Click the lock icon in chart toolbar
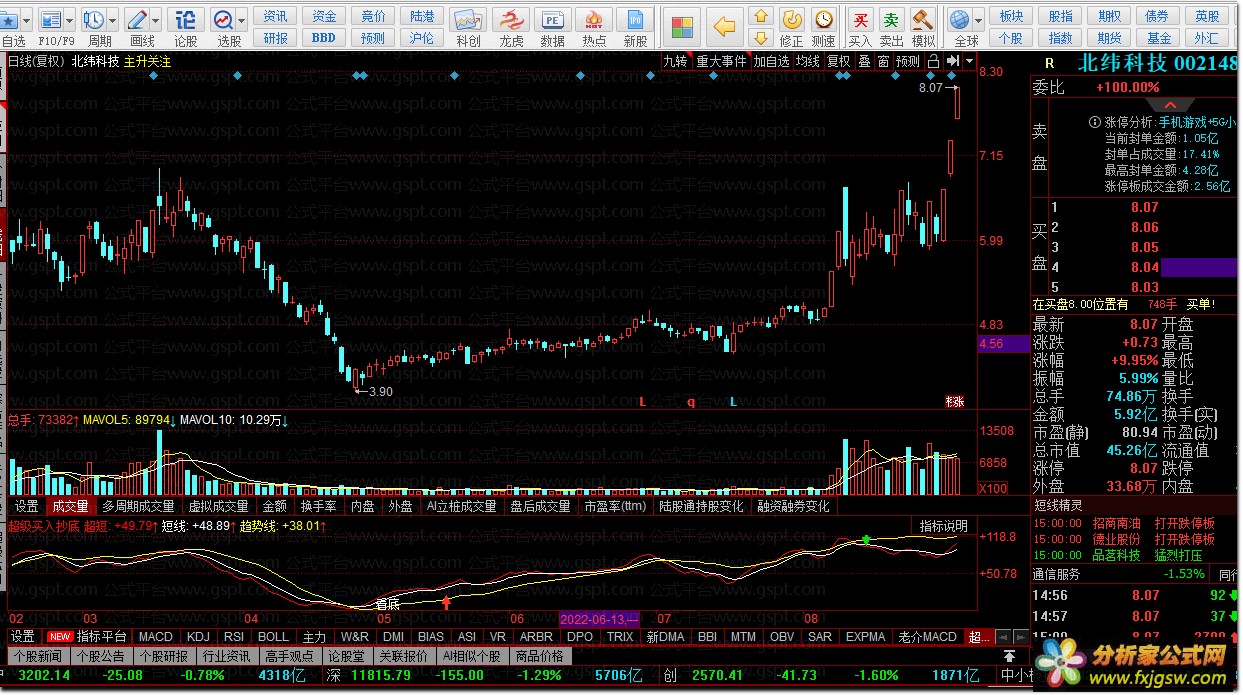Viewport: 1243px width, 695px height. (x=933, y=61)
